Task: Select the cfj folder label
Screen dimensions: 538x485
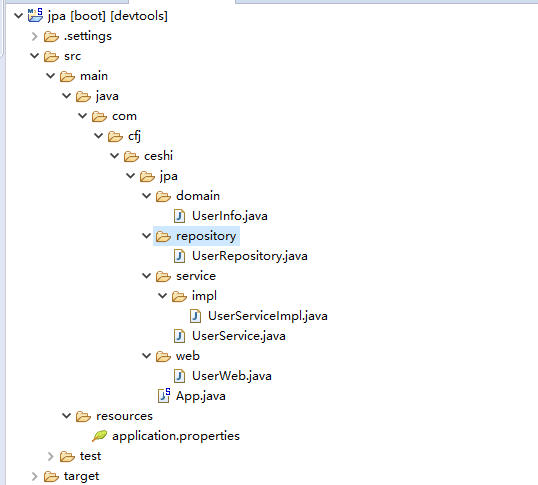Action: [134, 136]
